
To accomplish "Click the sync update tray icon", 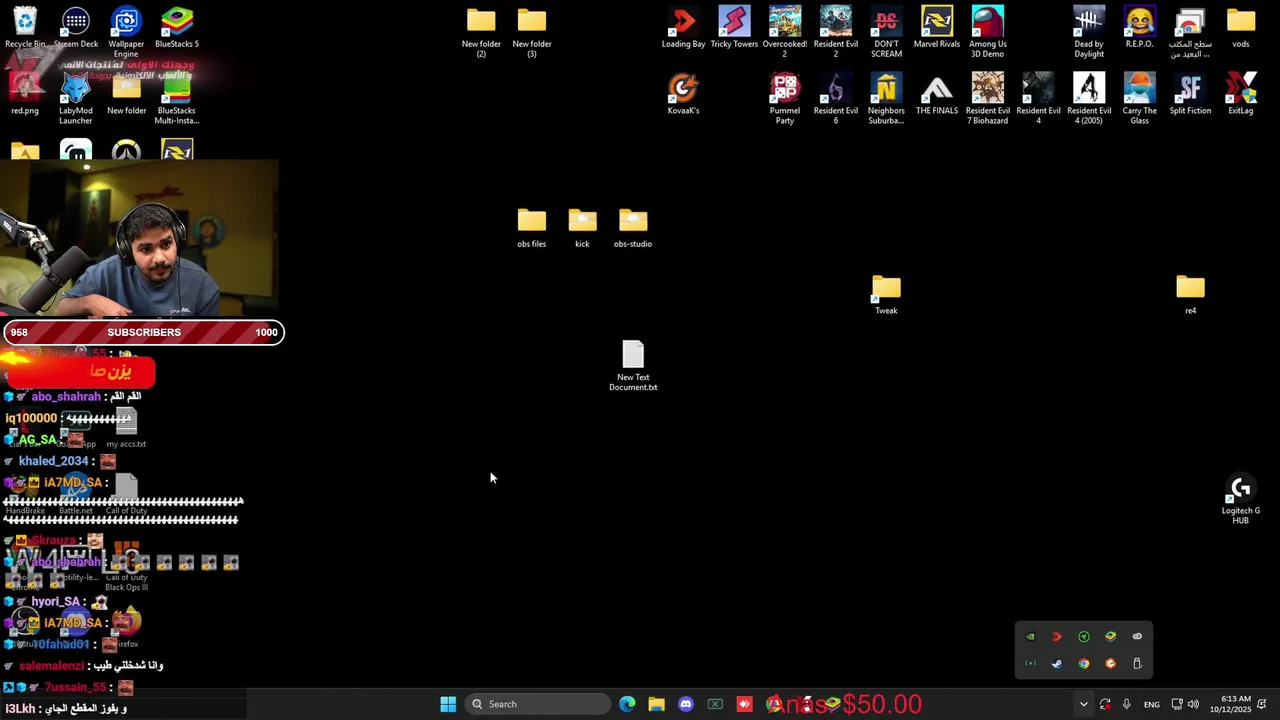I will [x=1105, y=704].
